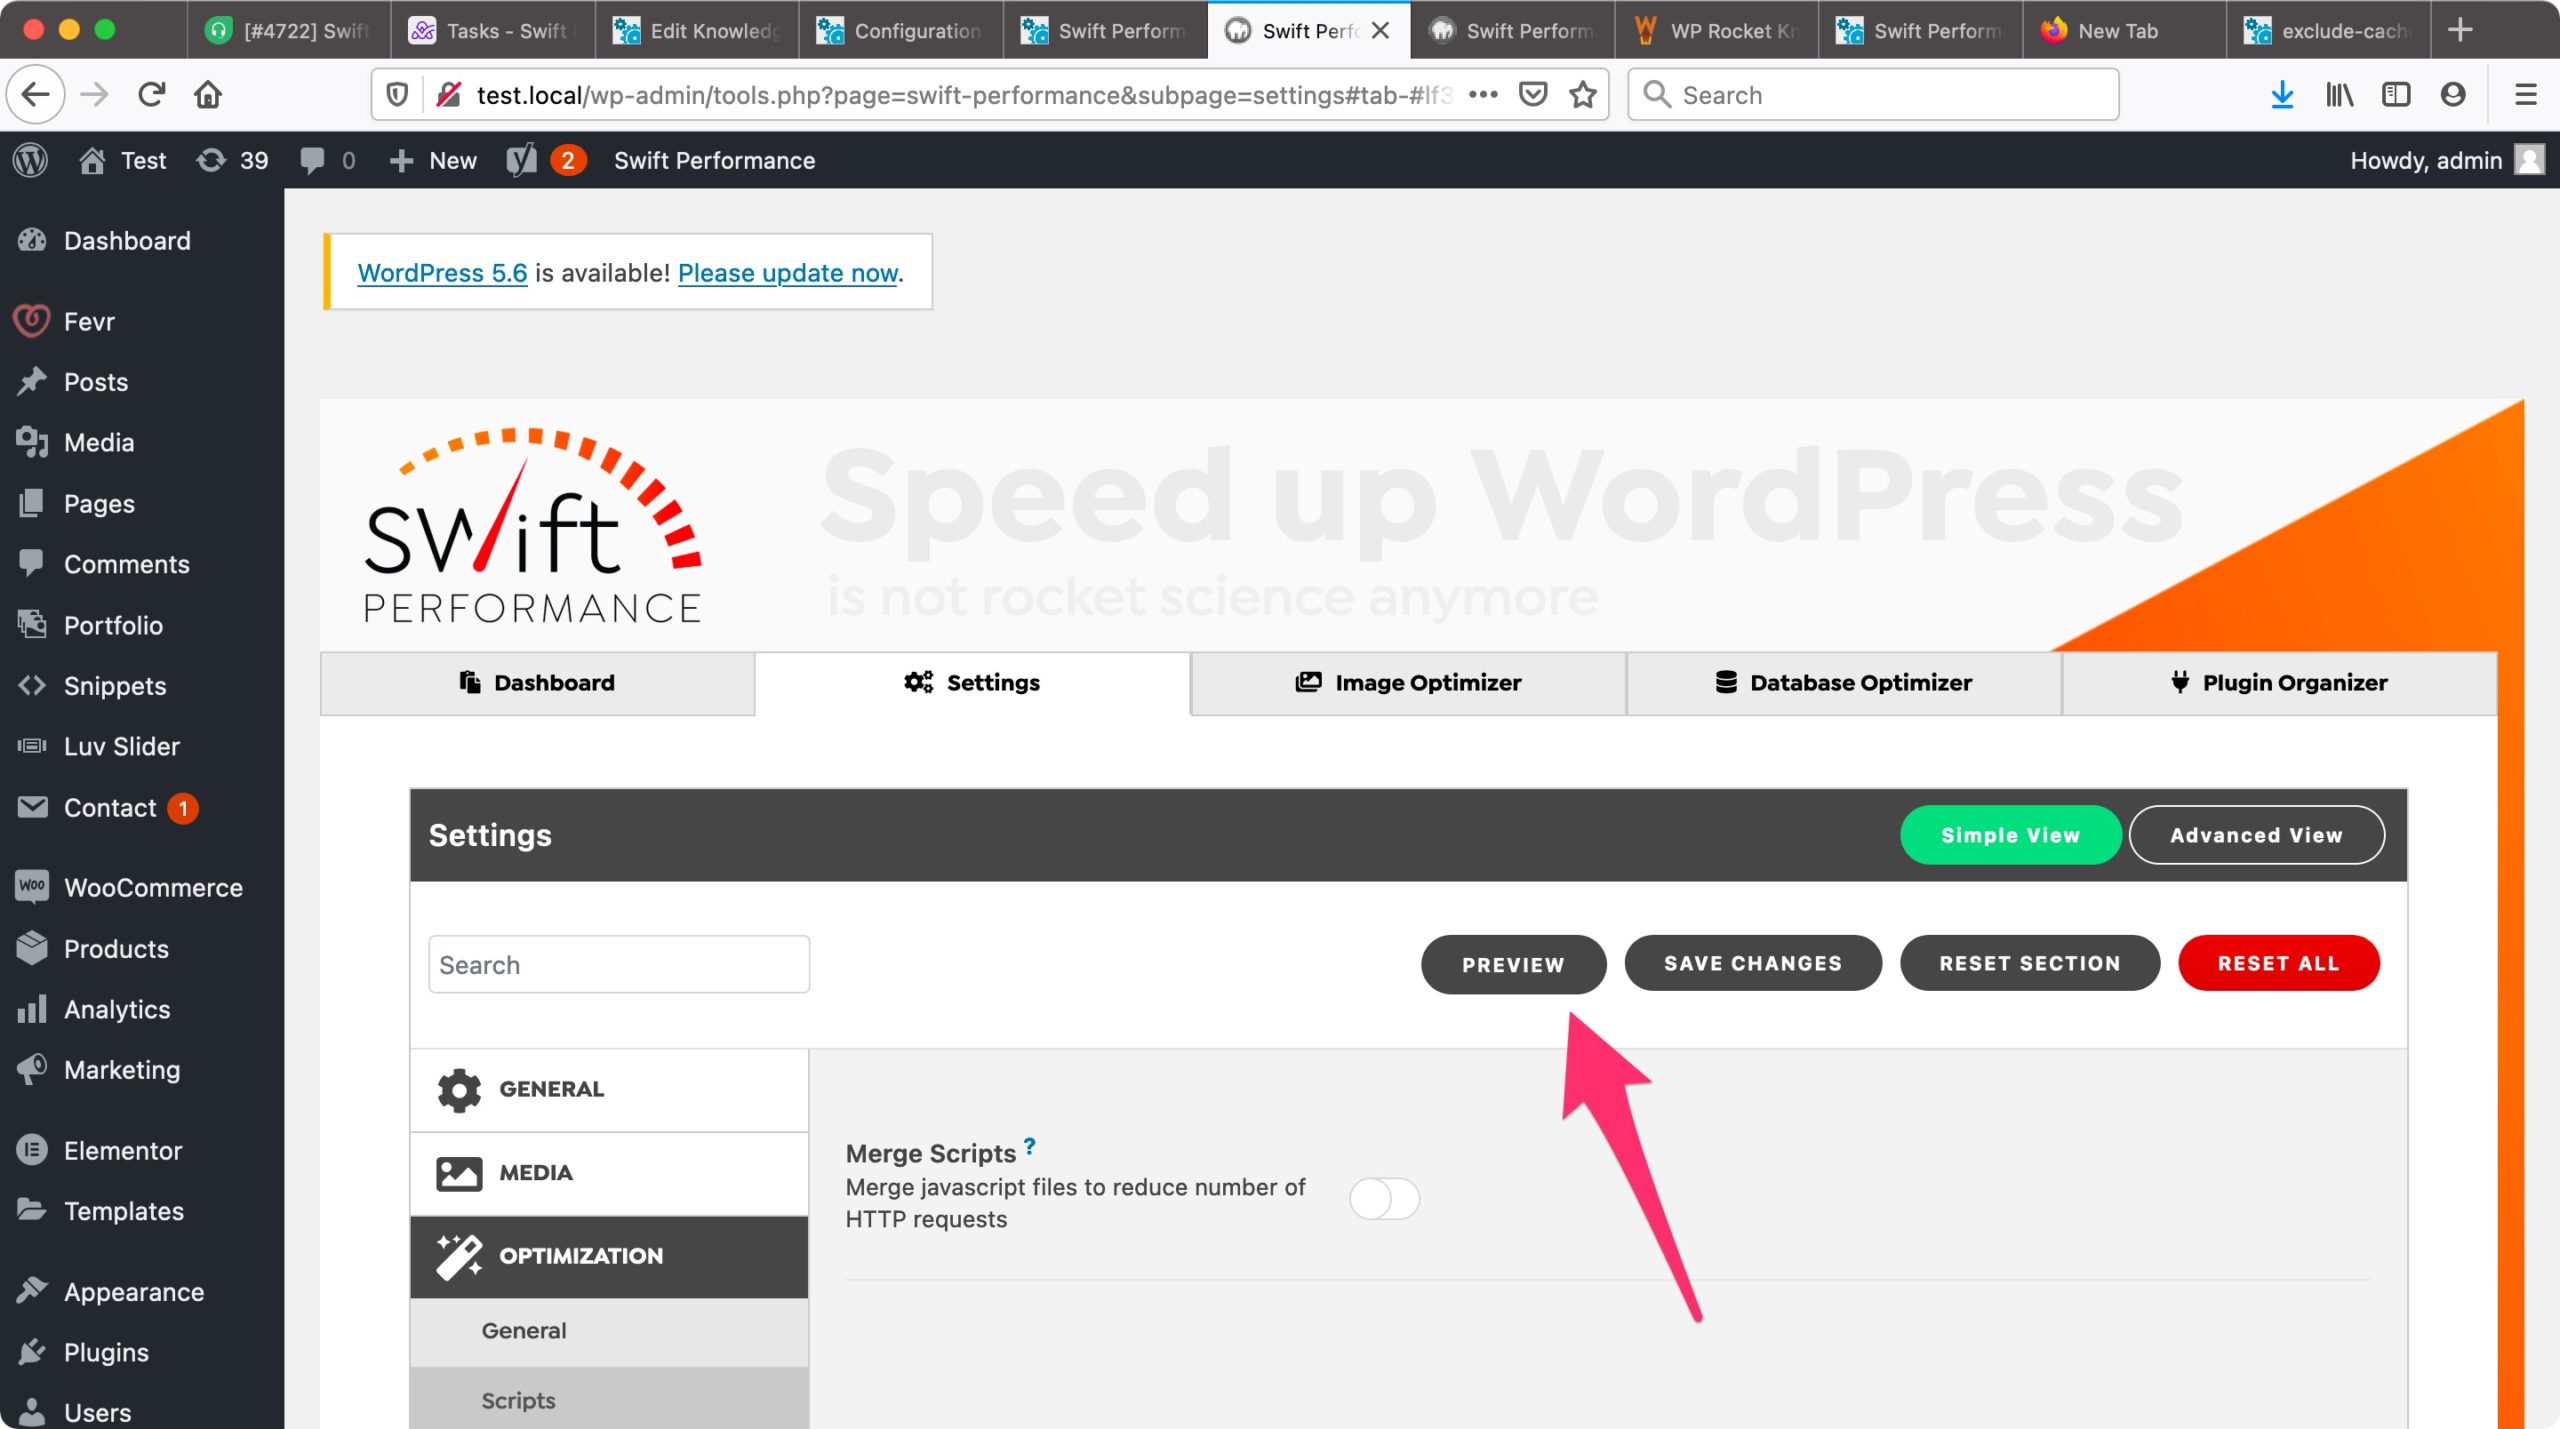Click the PREVIEW button
The width and height of the screenshot is (2560, 1429).
[x=1513, y=965]
